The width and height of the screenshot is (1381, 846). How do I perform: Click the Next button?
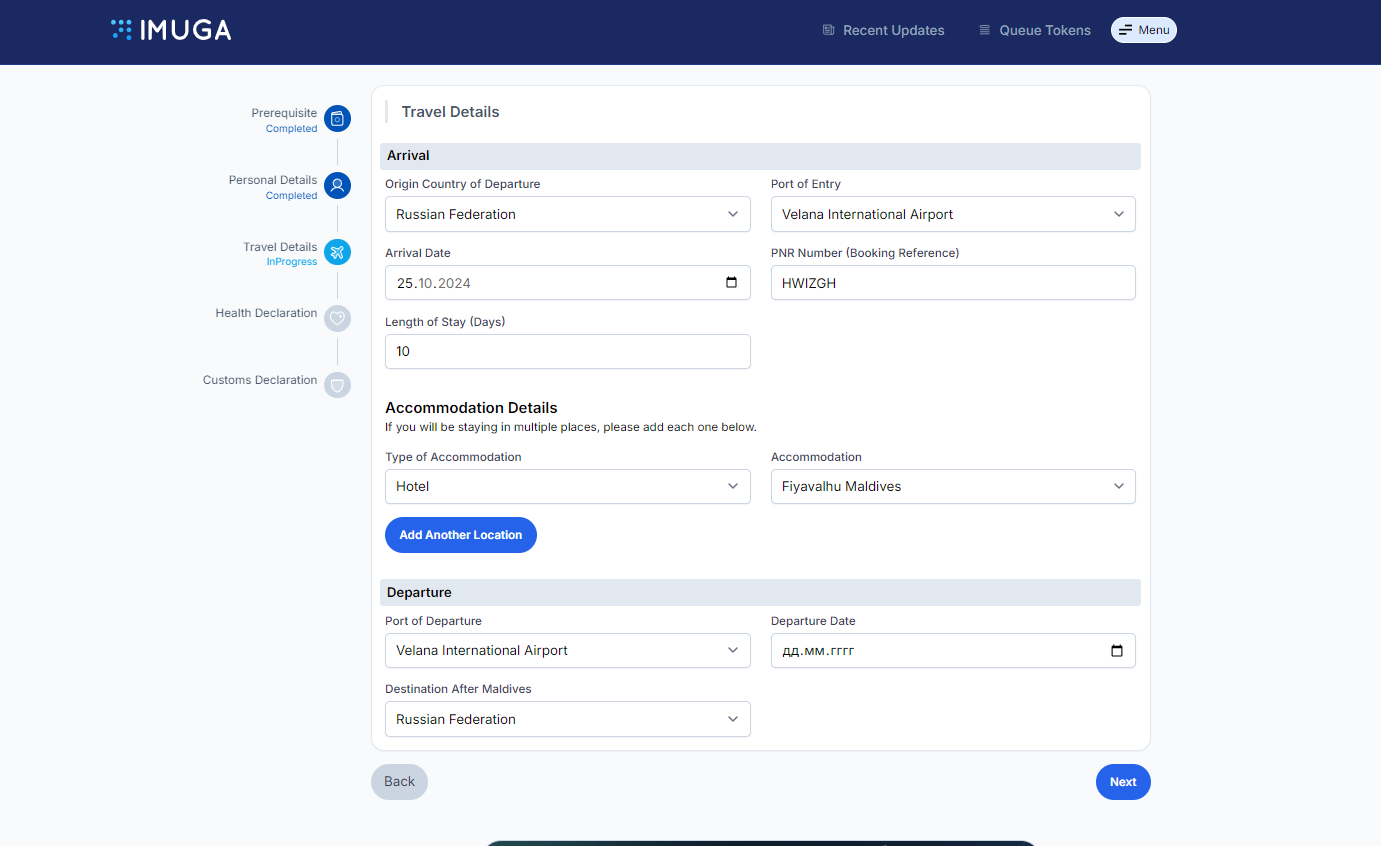[1122, 782]
